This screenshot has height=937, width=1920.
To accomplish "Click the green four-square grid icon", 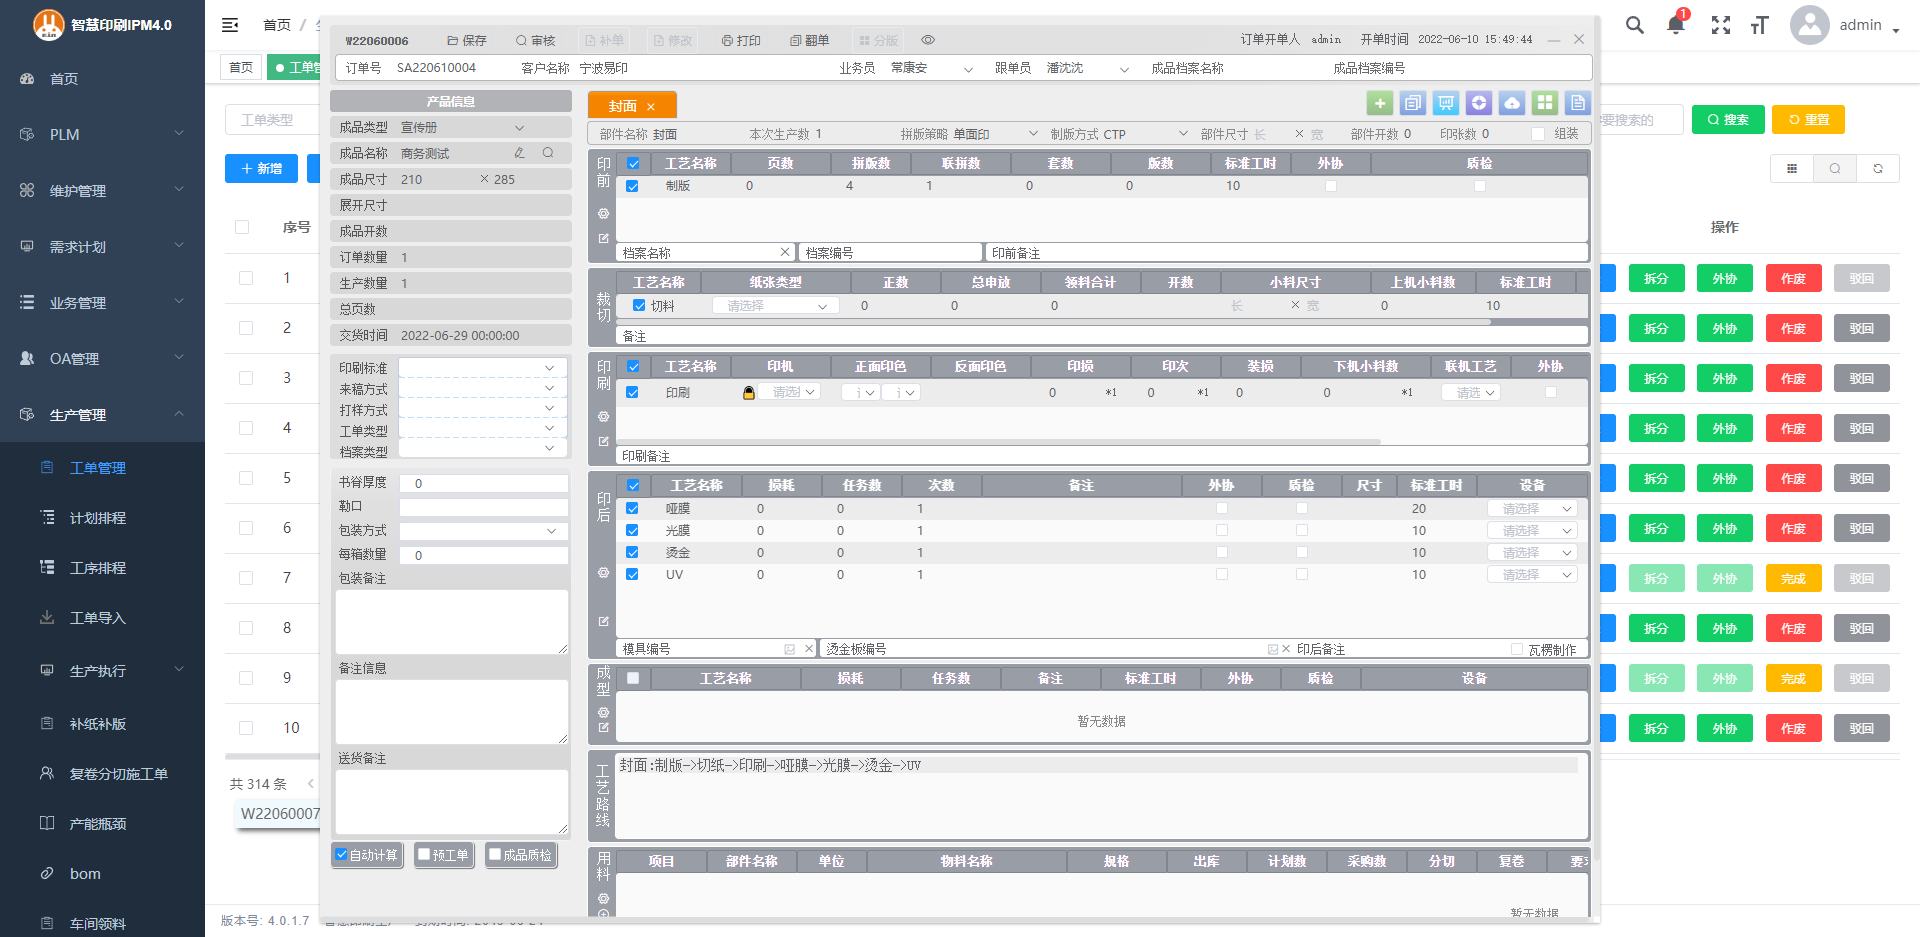I will click(1545, 103).
